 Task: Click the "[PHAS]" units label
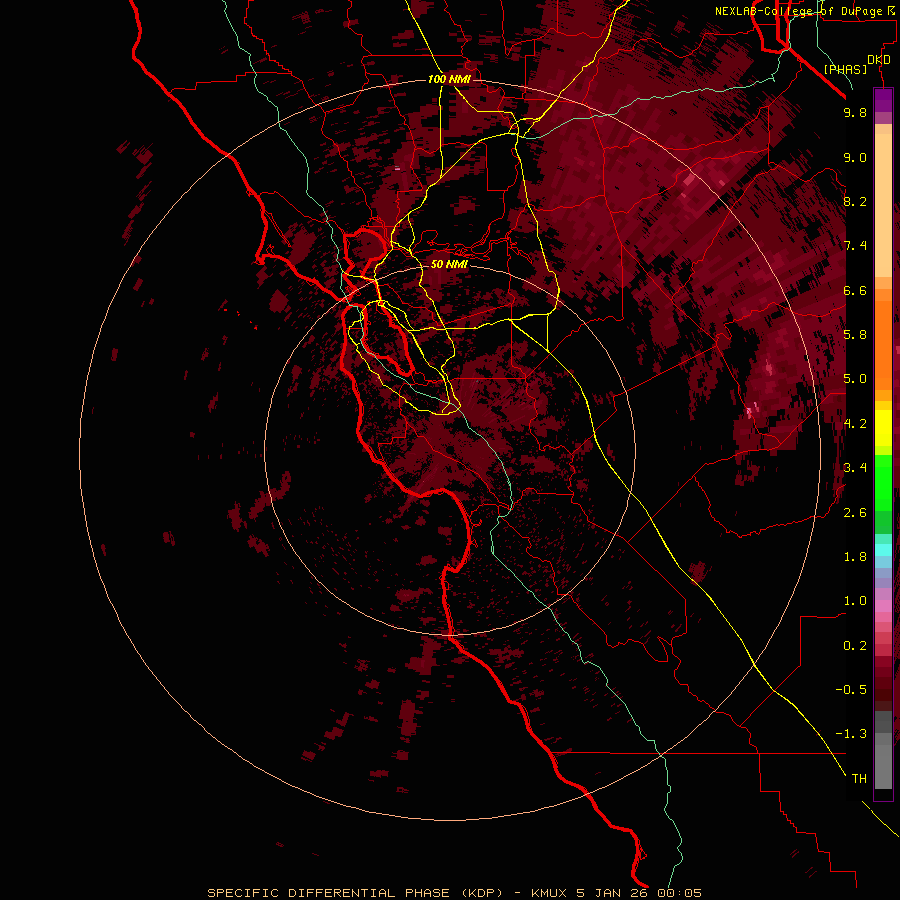(x=845, y=69)
